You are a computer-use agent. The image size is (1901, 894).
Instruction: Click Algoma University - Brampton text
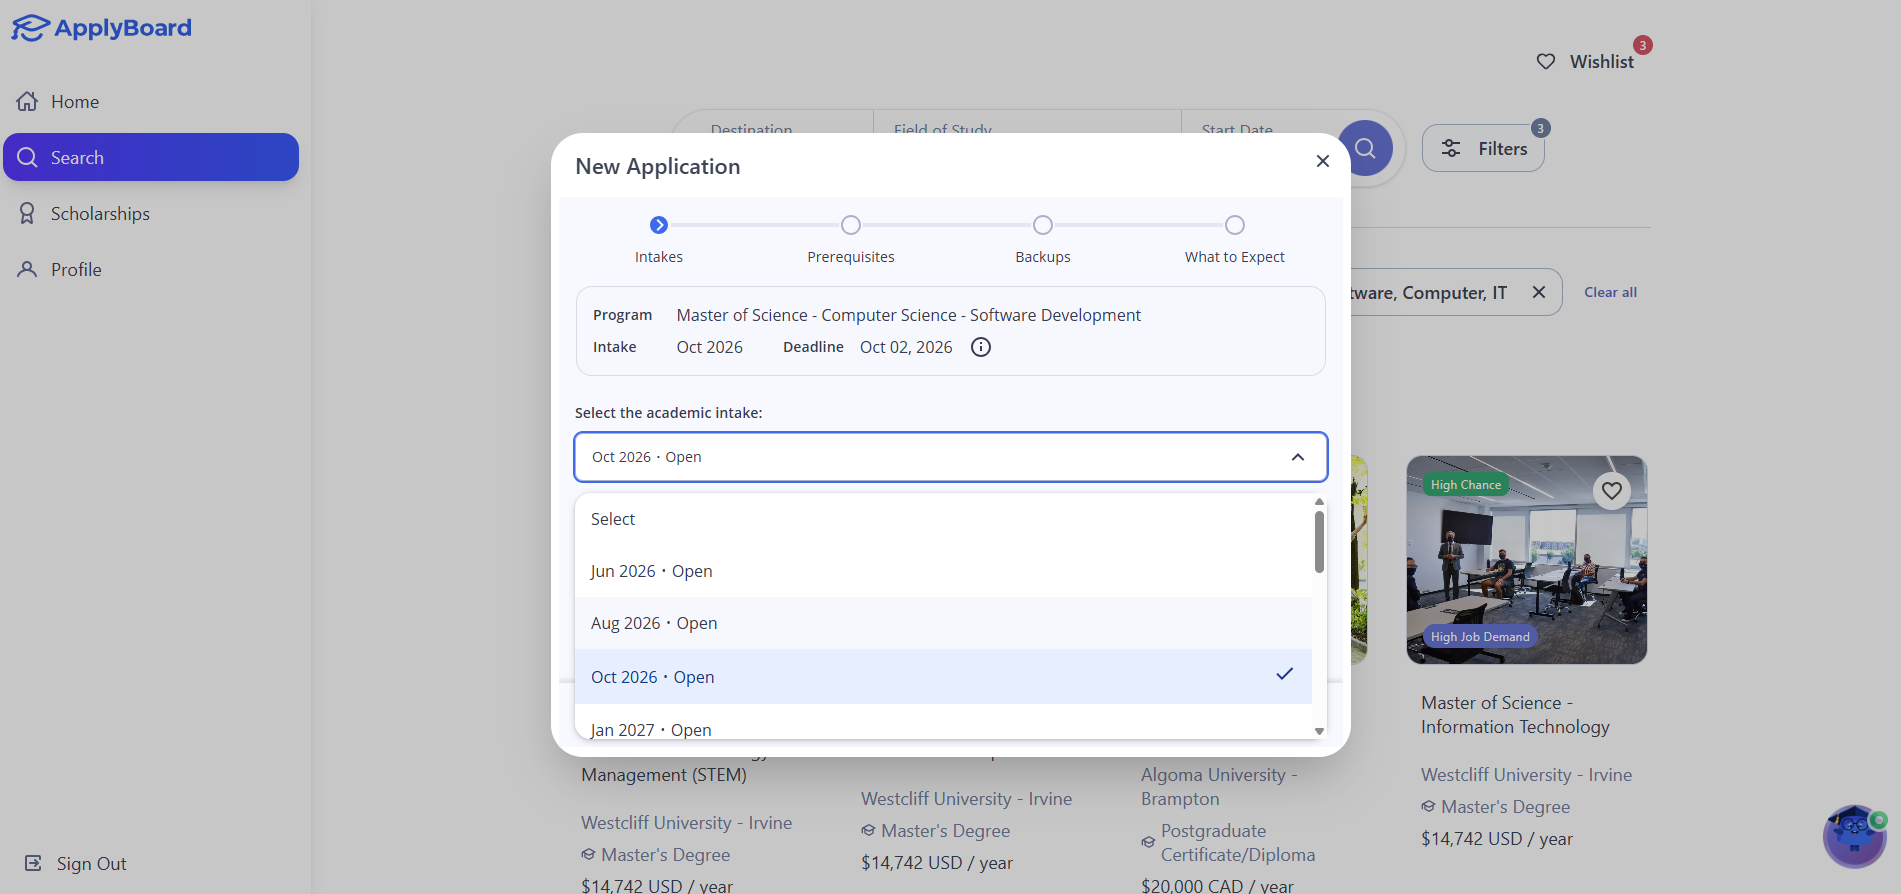tap(1219, 787)
